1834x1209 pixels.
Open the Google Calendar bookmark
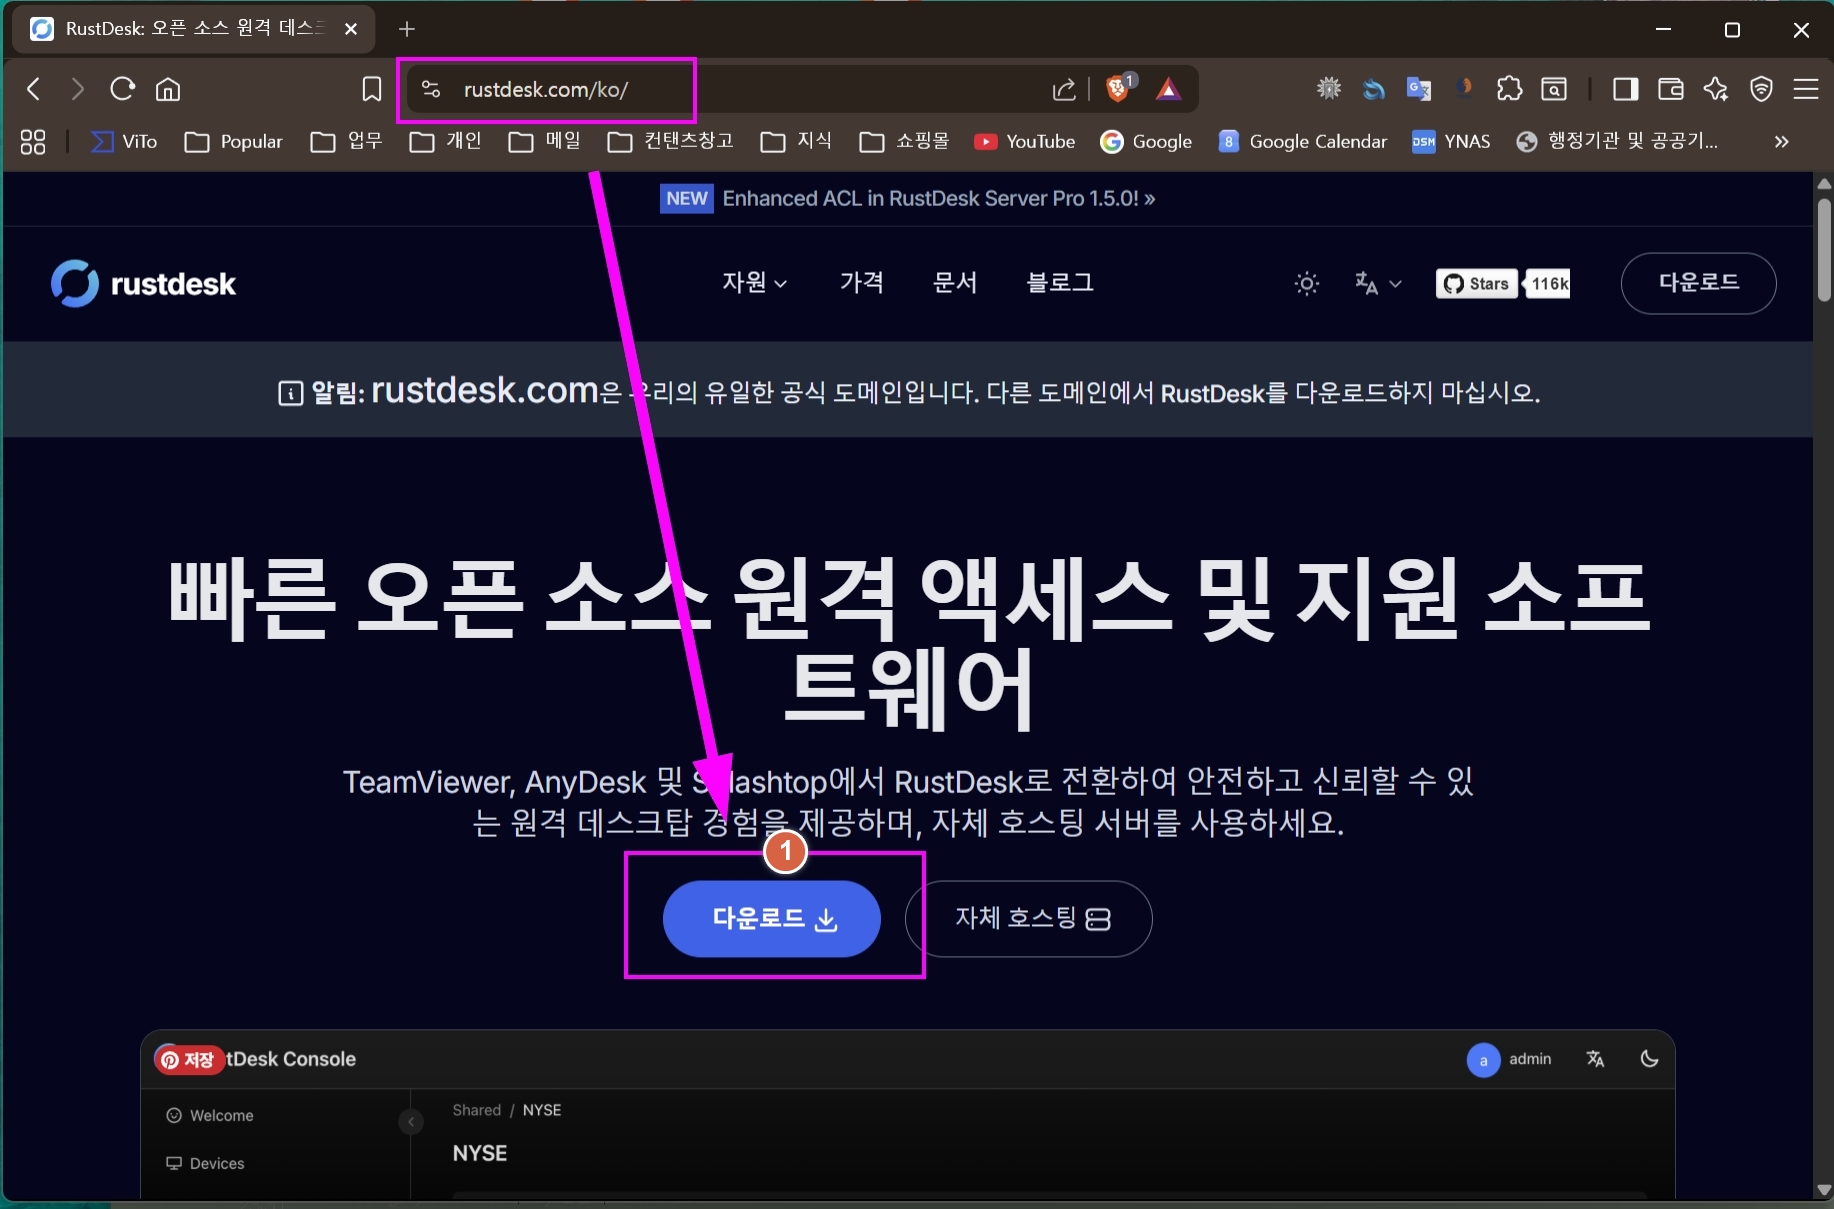click(x=1303, y=142)
